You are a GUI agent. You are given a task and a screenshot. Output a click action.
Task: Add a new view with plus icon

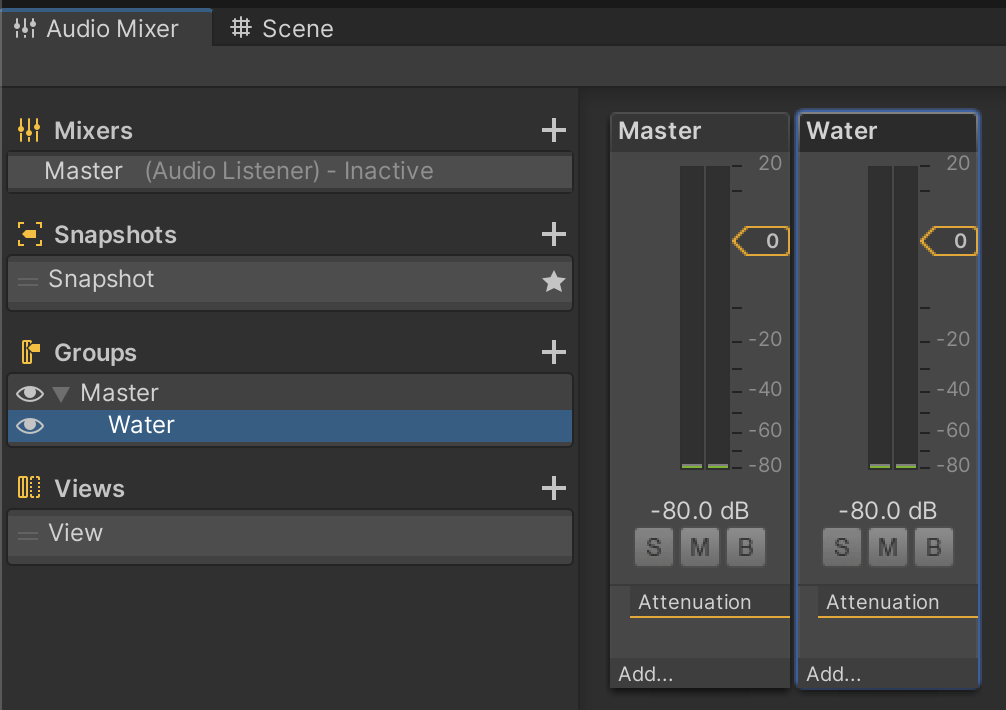pyautogui.click(x=553, y=489)
